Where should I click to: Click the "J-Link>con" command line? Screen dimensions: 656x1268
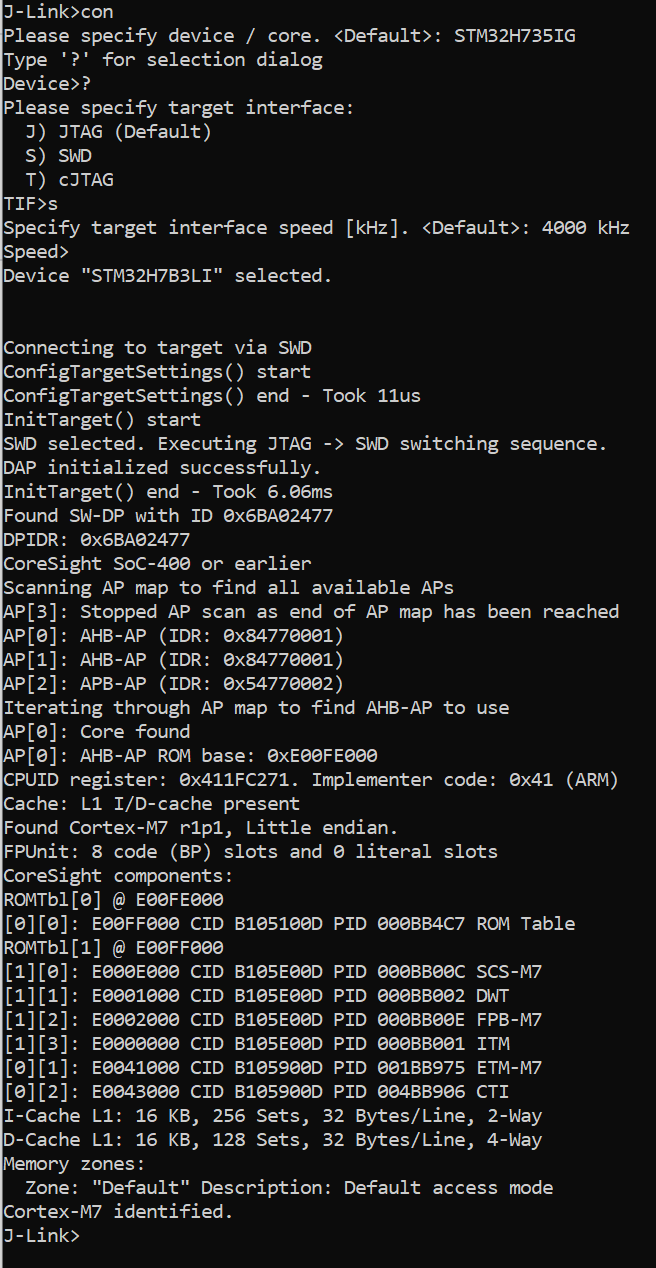[58, 12]
